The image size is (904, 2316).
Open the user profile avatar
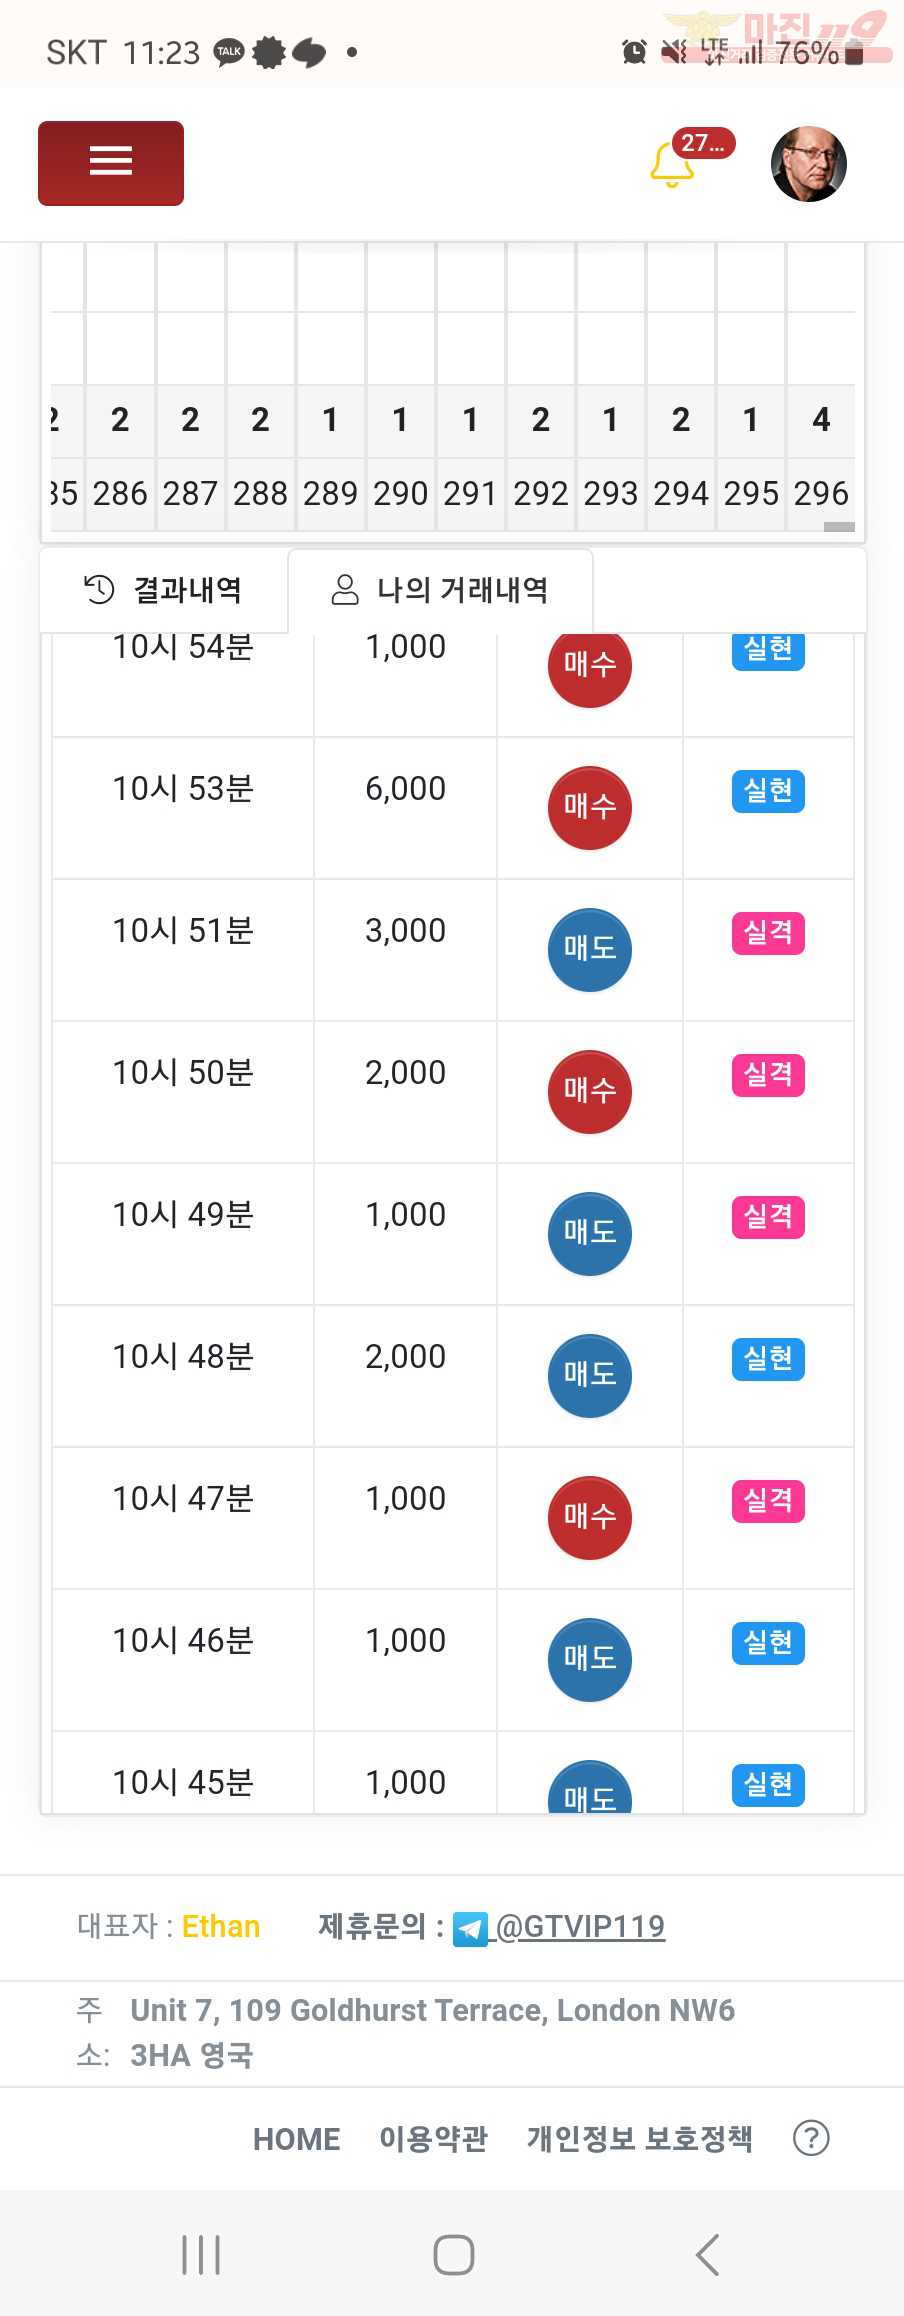(808, 164)
